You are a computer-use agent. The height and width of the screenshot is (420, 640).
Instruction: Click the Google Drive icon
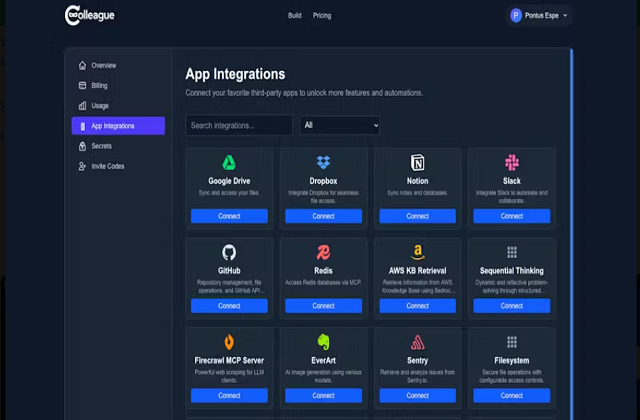point(229,162)
